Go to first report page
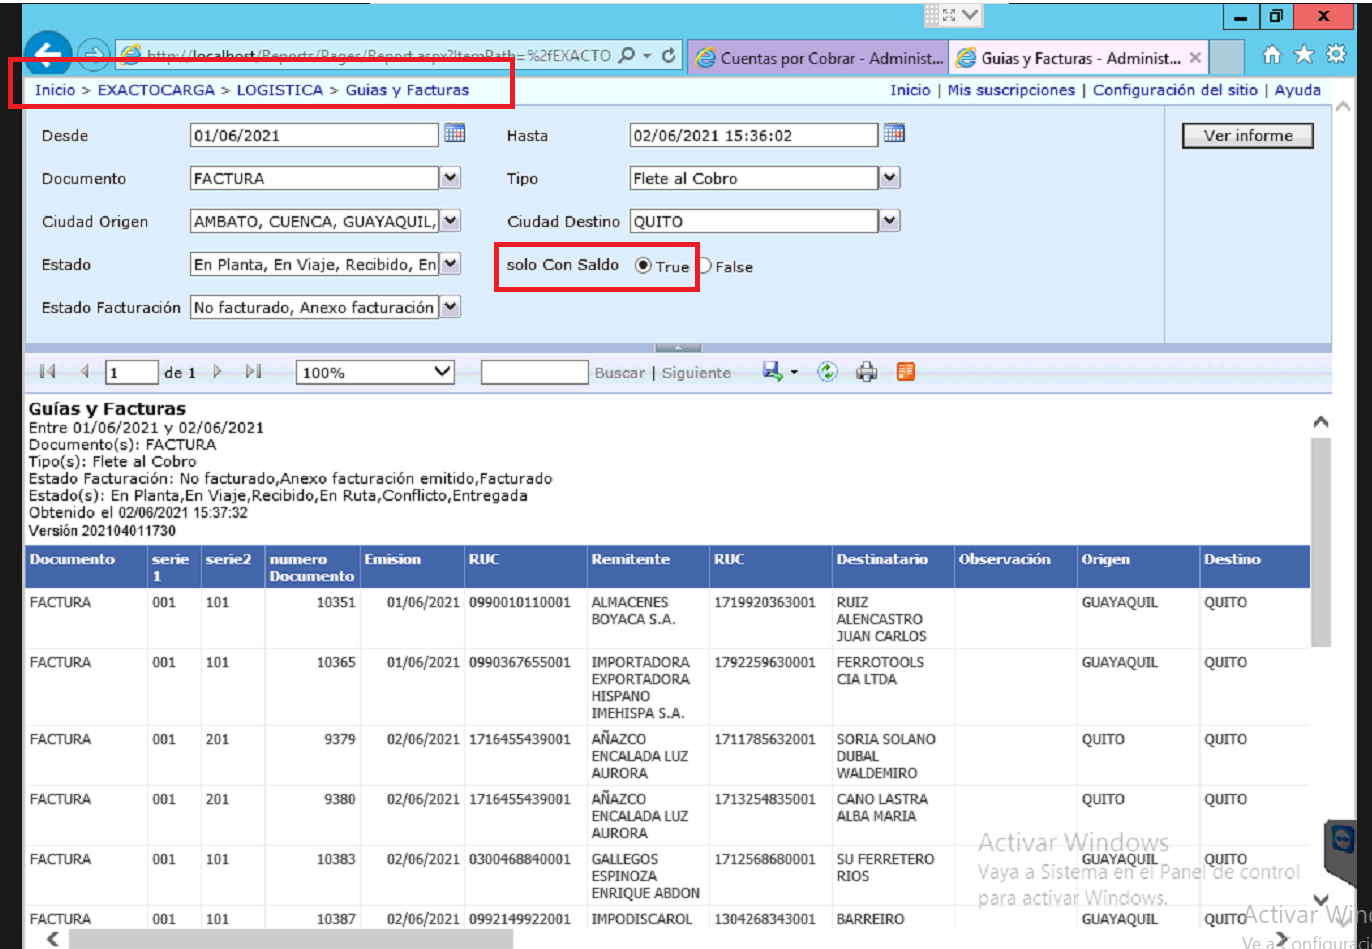 tap(47, 372)
